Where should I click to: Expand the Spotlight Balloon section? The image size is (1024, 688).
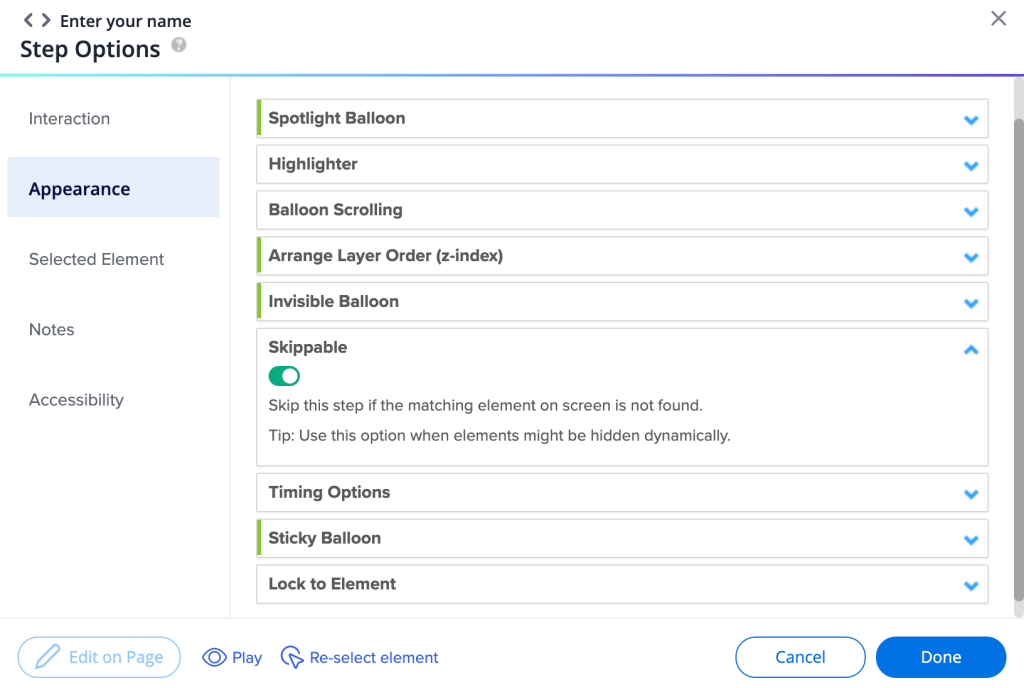tap(970, 119)
